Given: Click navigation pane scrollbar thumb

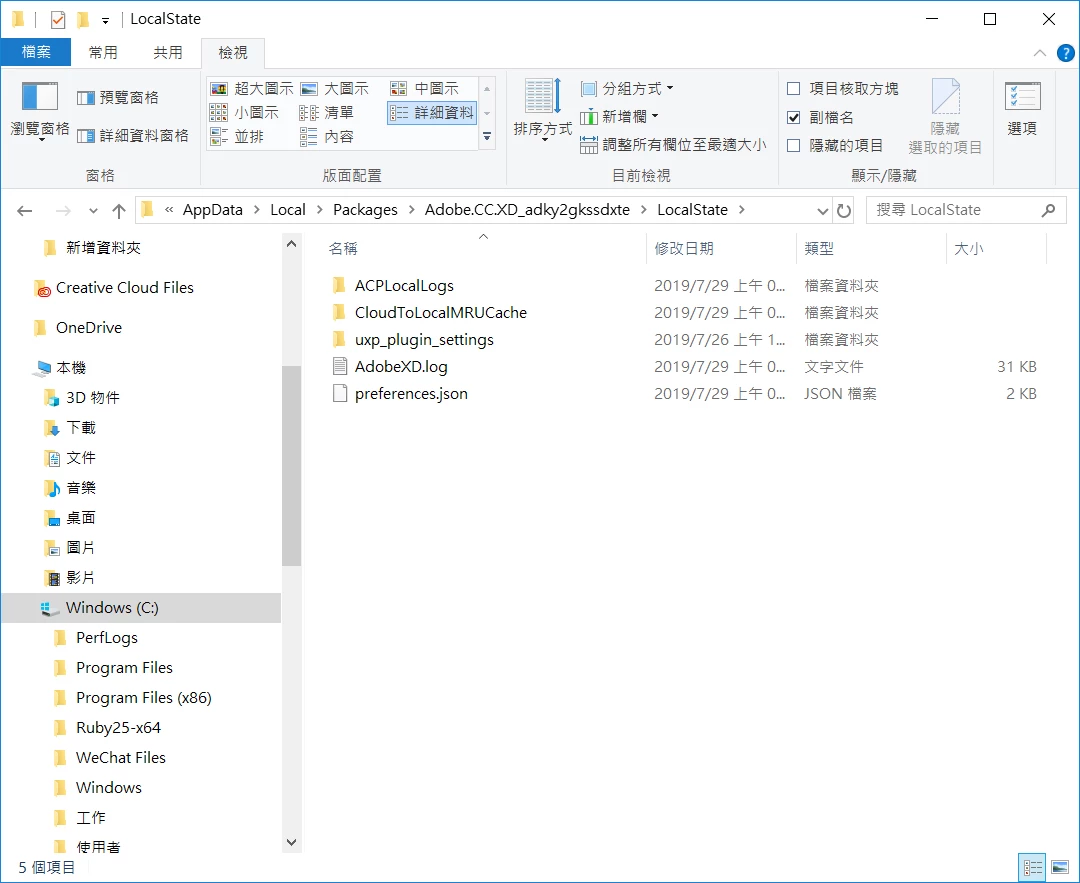Looking at the screenshot, I should 291,466.
